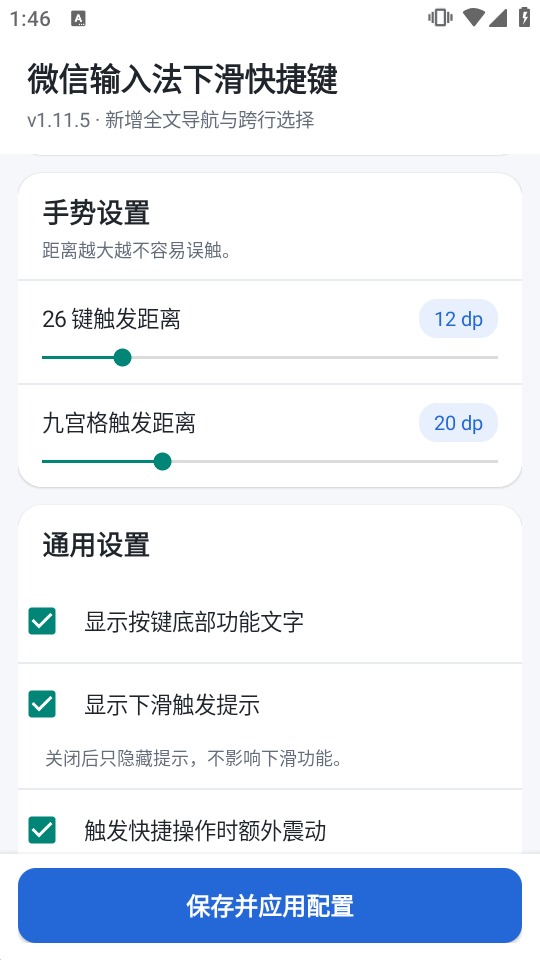Tap the 触发快捷操作时额外震动 label text

point(205,831)
